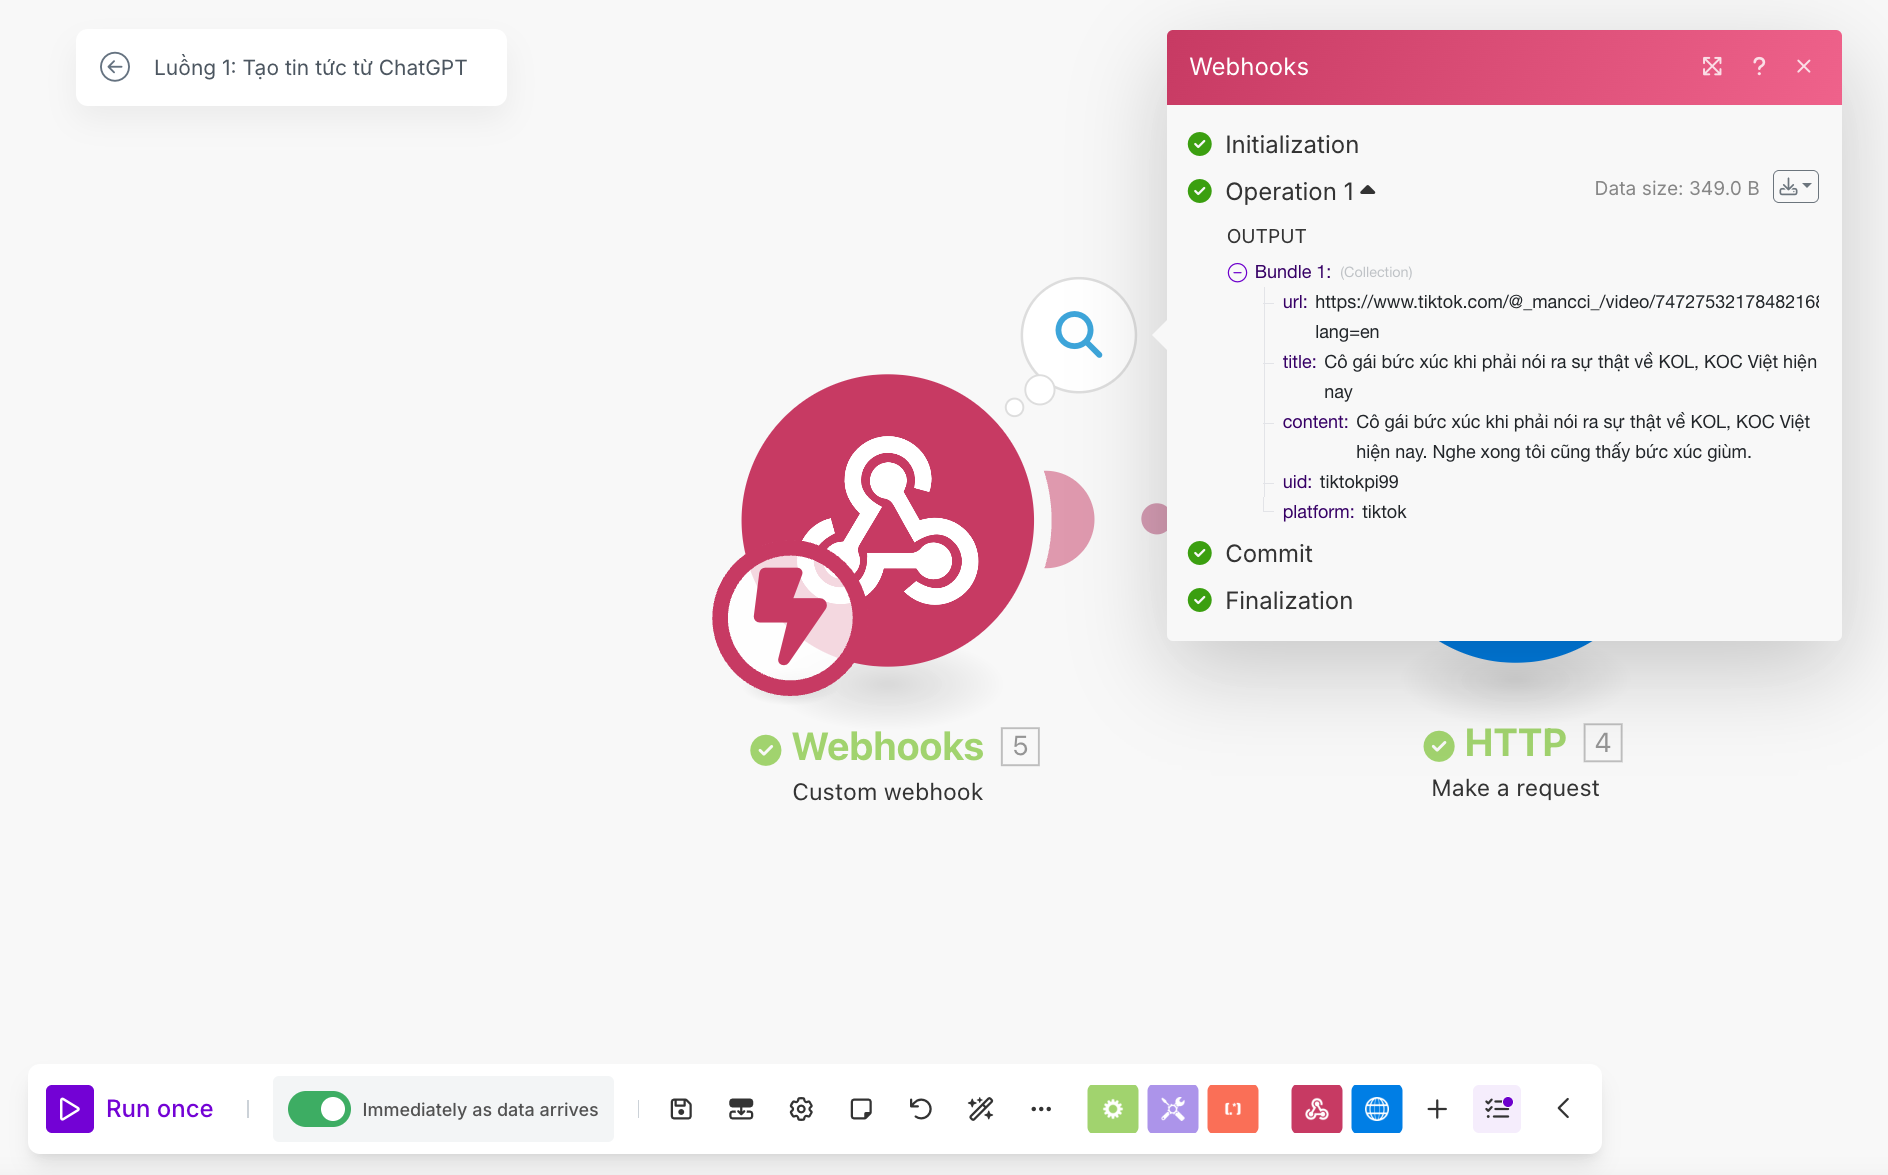Click the three-dots more options menu

tap(1041, 1109)
